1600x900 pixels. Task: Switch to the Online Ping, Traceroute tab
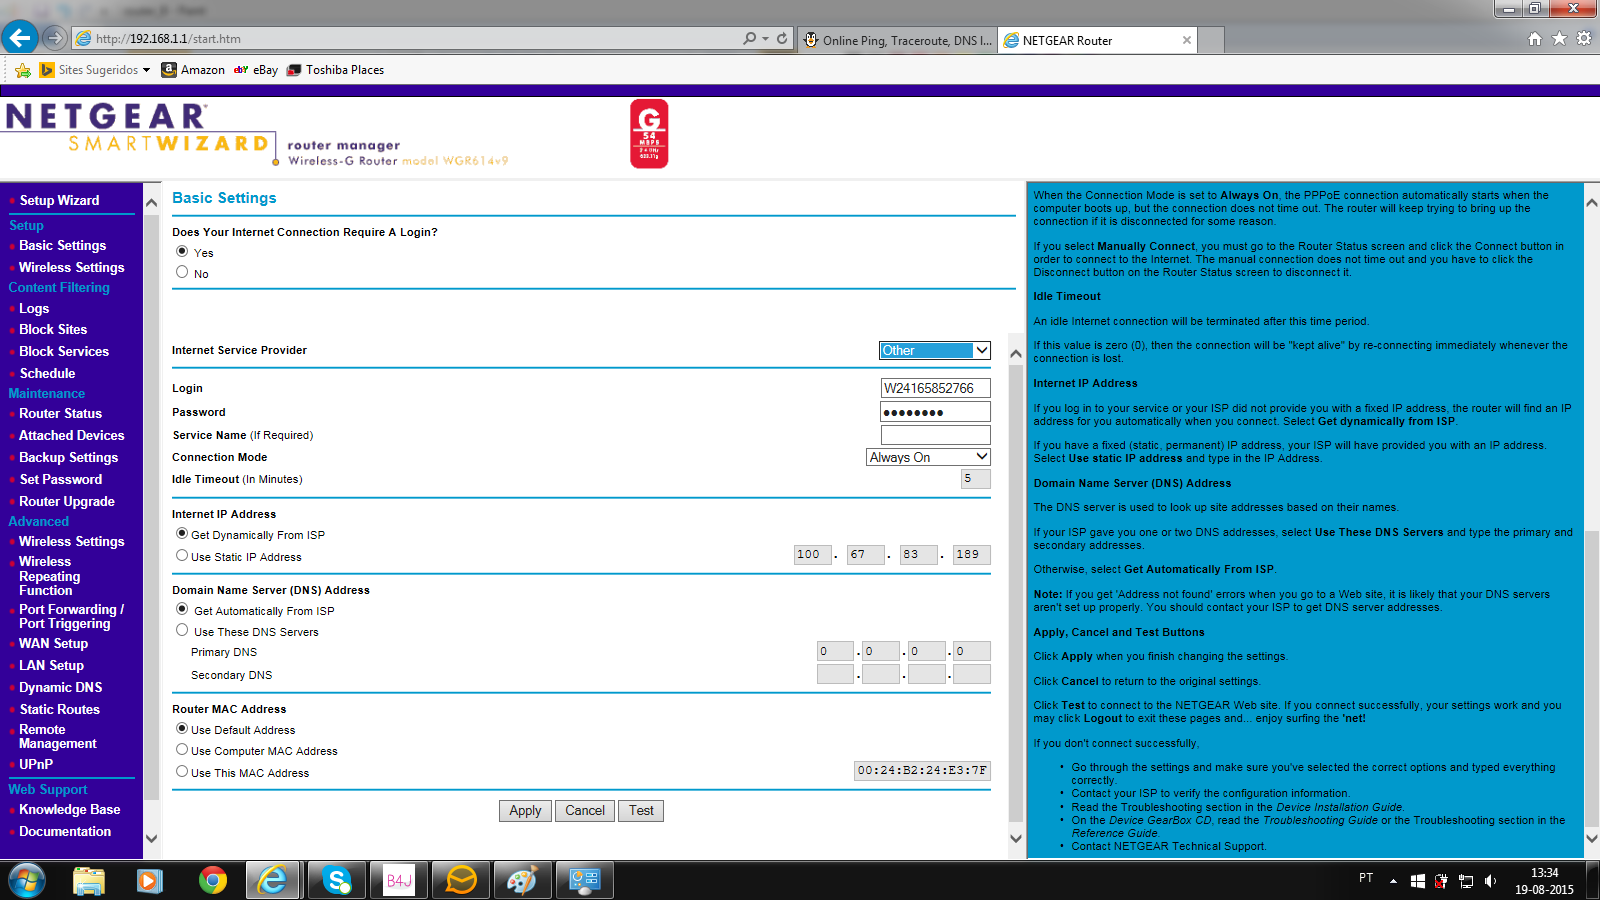[897, 41]
